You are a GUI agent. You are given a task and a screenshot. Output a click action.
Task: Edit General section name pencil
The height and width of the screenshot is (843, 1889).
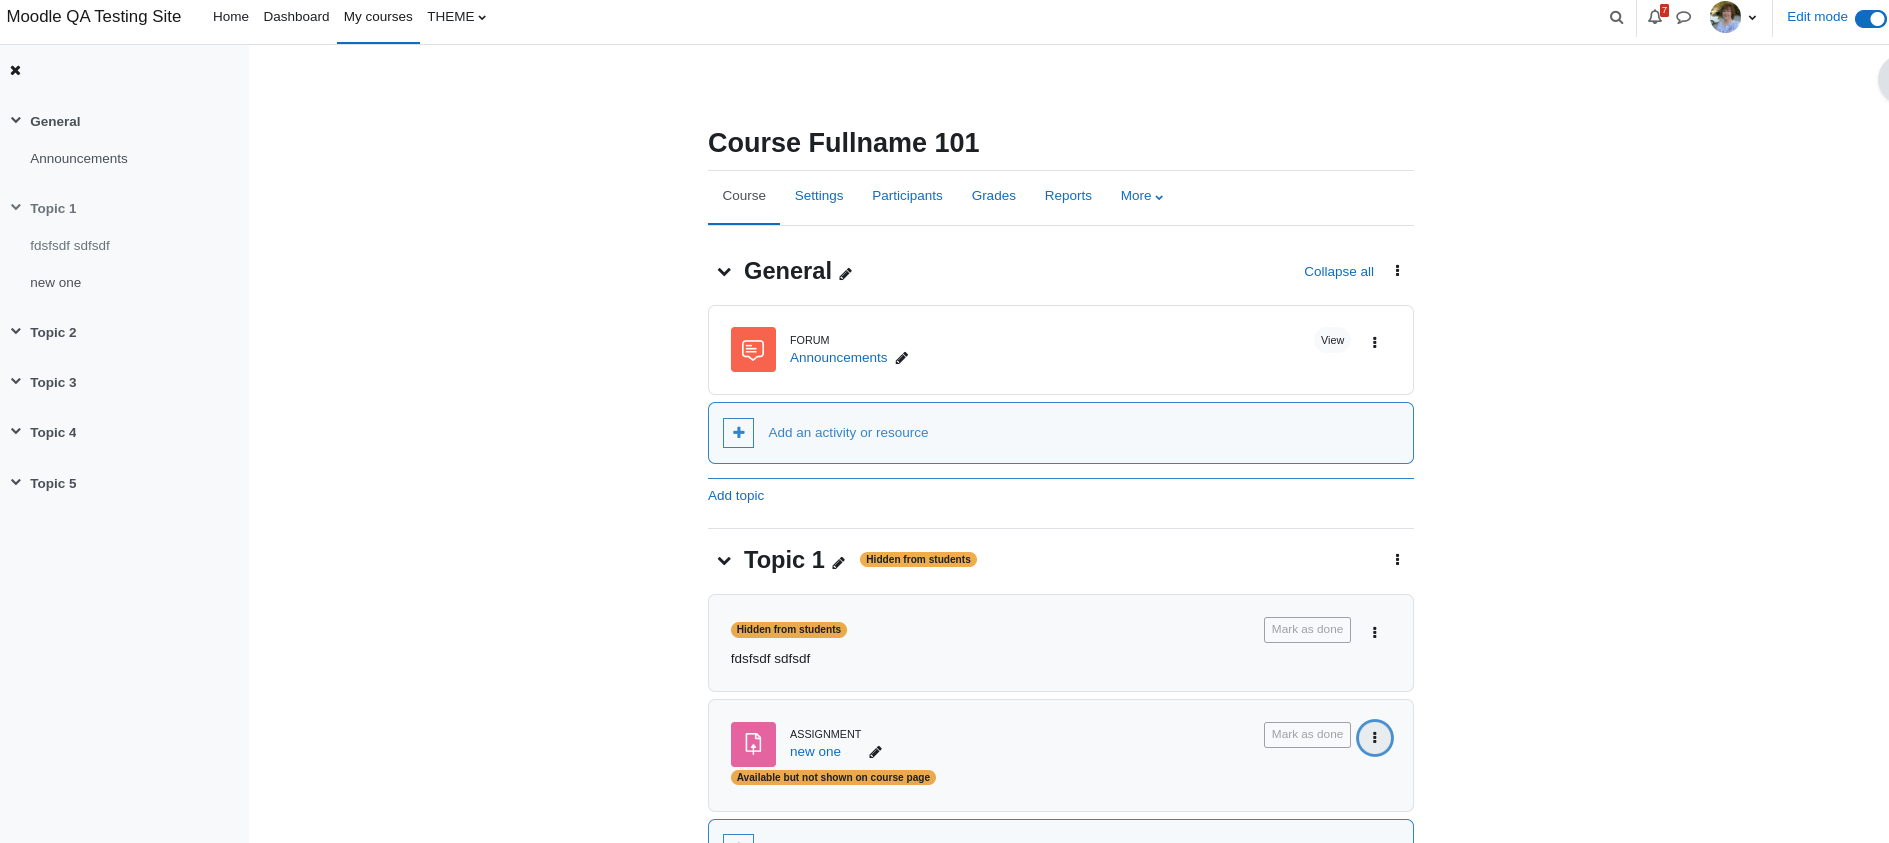(845, 274)
